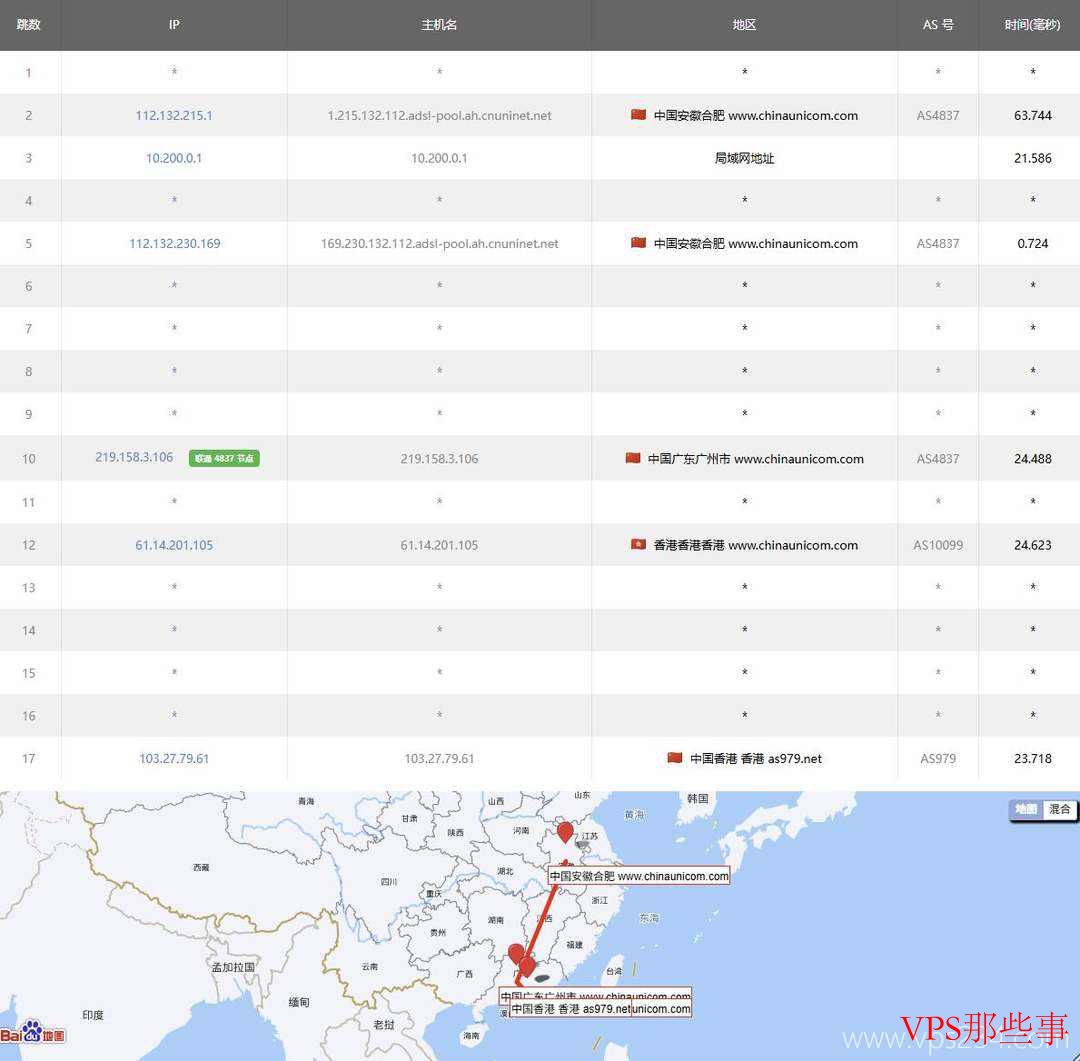Click the 24.623 time value
The height and width of the screenshot is (1061, 1080).
1032,545
